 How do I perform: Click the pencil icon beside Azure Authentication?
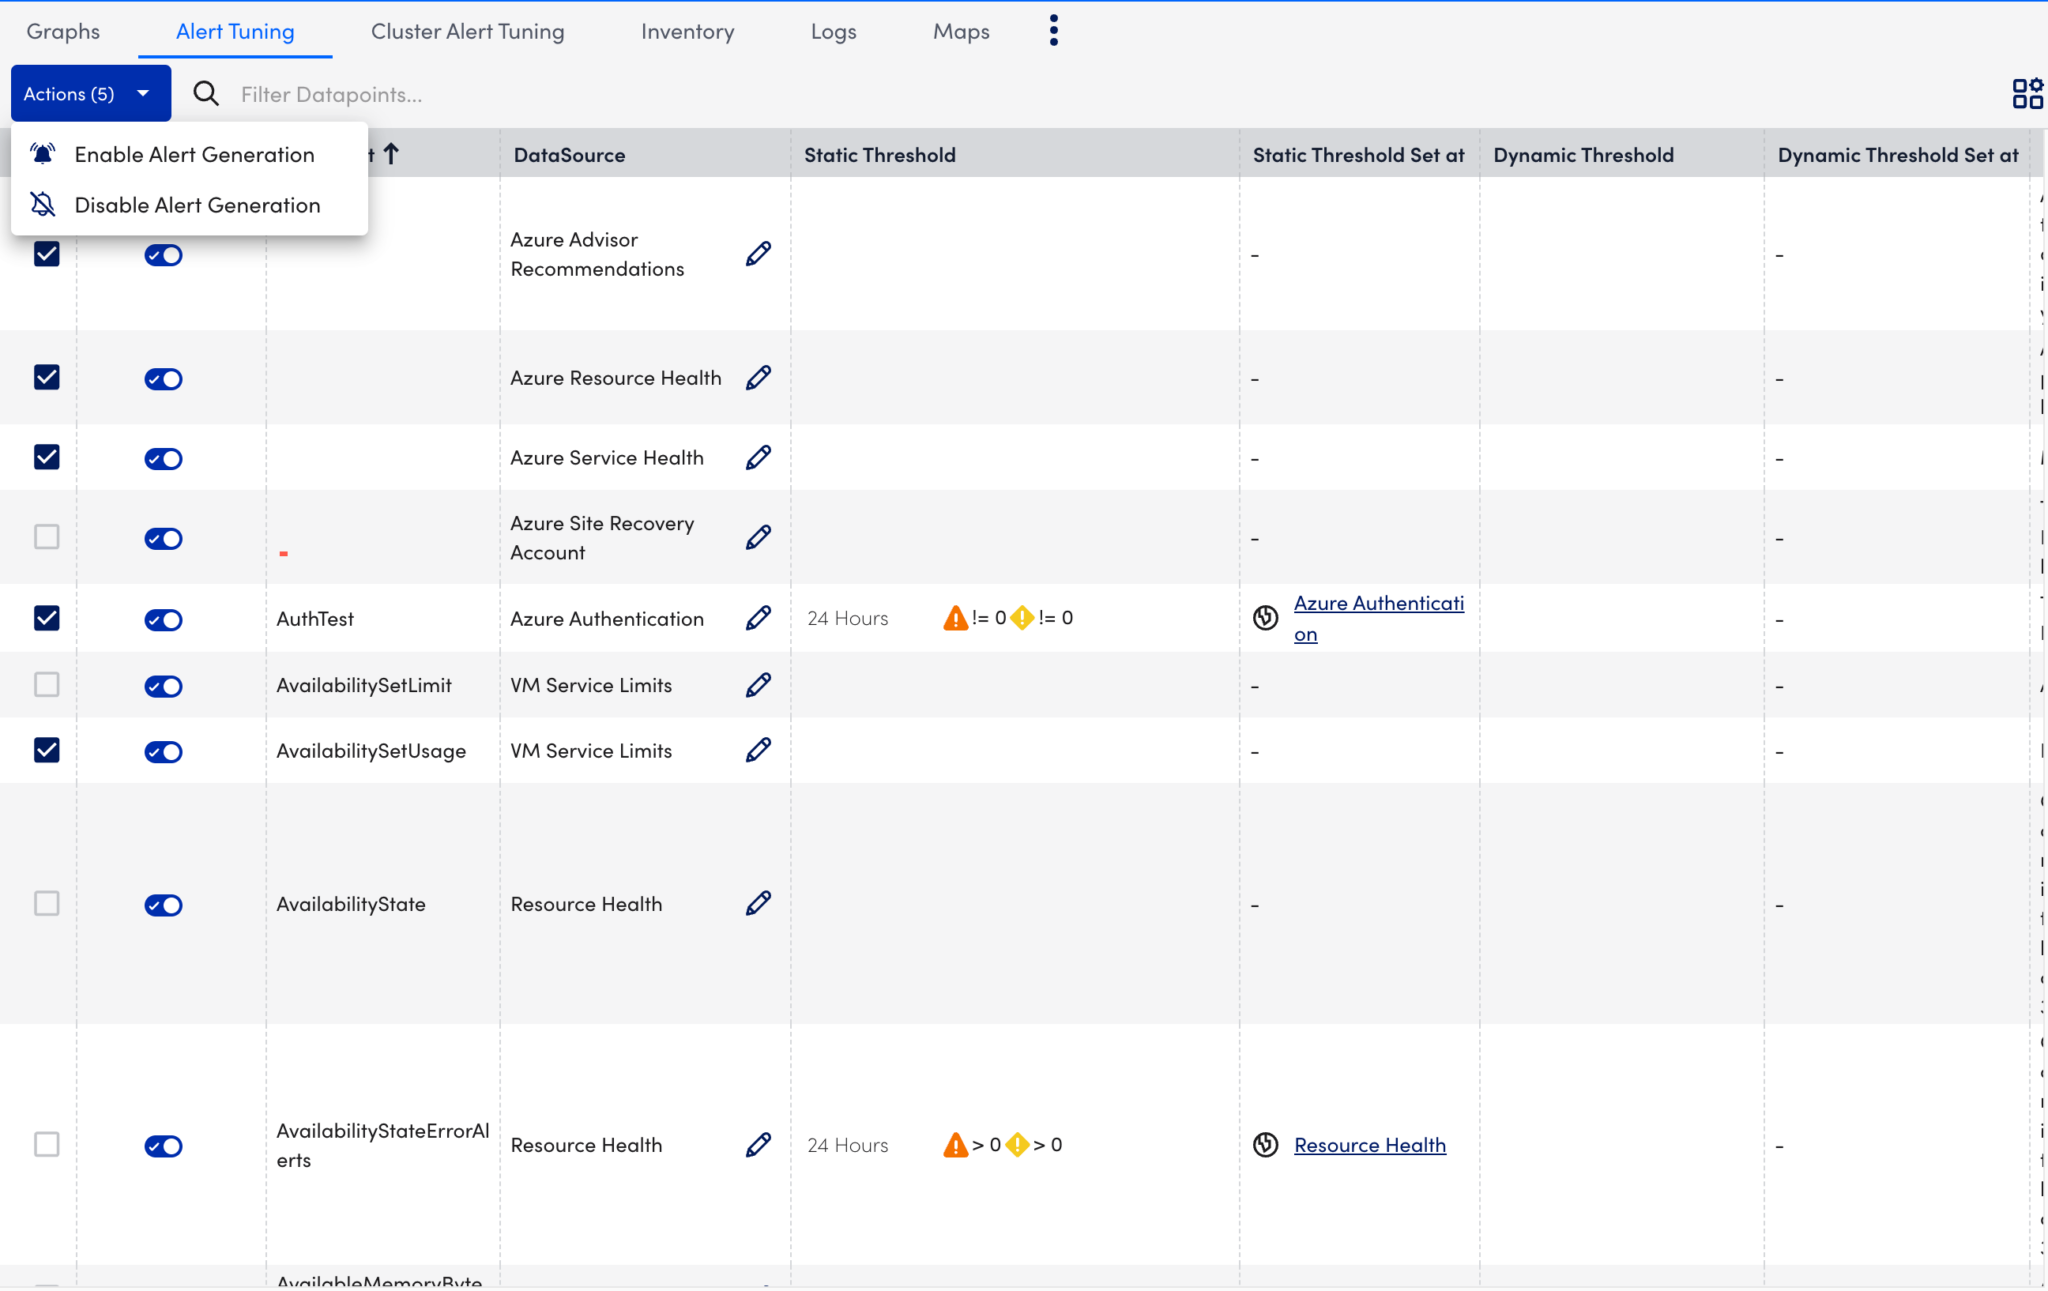point(758,618)
